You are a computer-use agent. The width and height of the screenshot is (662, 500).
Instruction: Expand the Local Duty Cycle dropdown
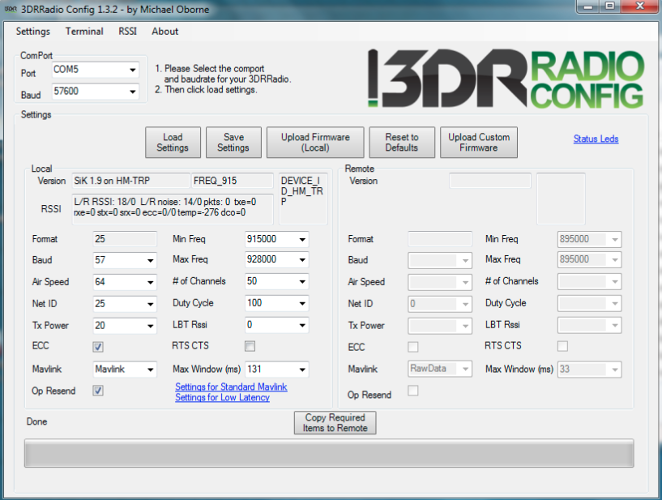point(302,303)
